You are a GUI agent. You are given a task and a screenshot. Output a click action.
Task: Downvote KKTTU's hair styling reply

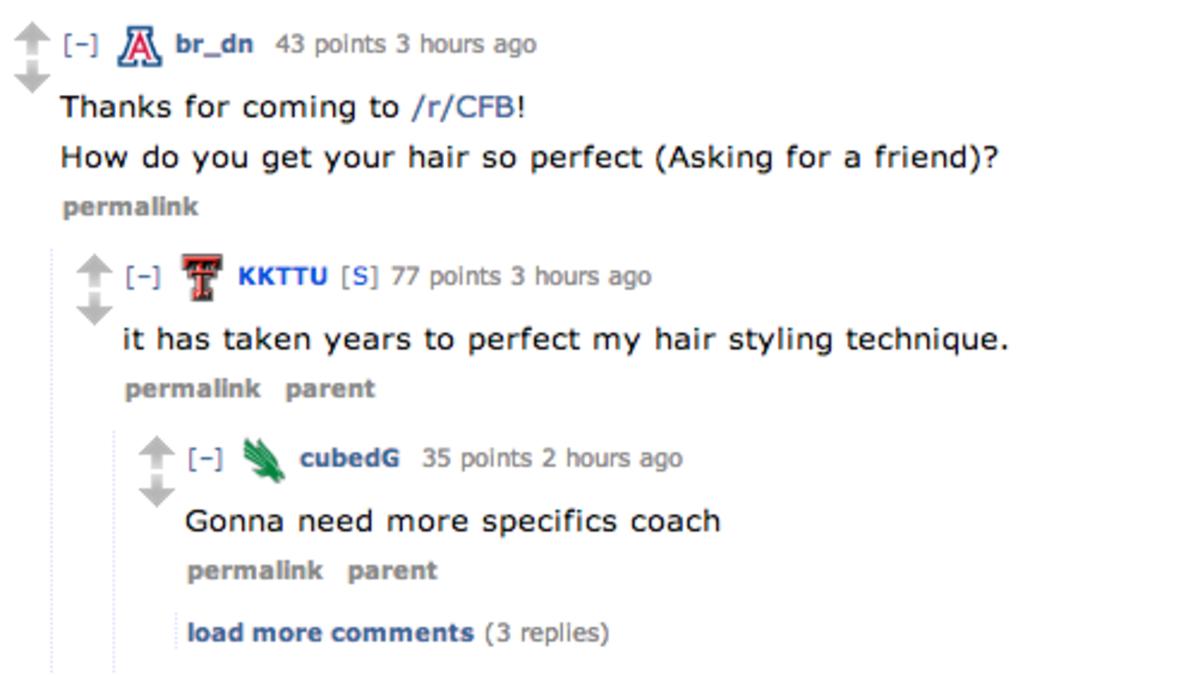click(x=95, y=309)
